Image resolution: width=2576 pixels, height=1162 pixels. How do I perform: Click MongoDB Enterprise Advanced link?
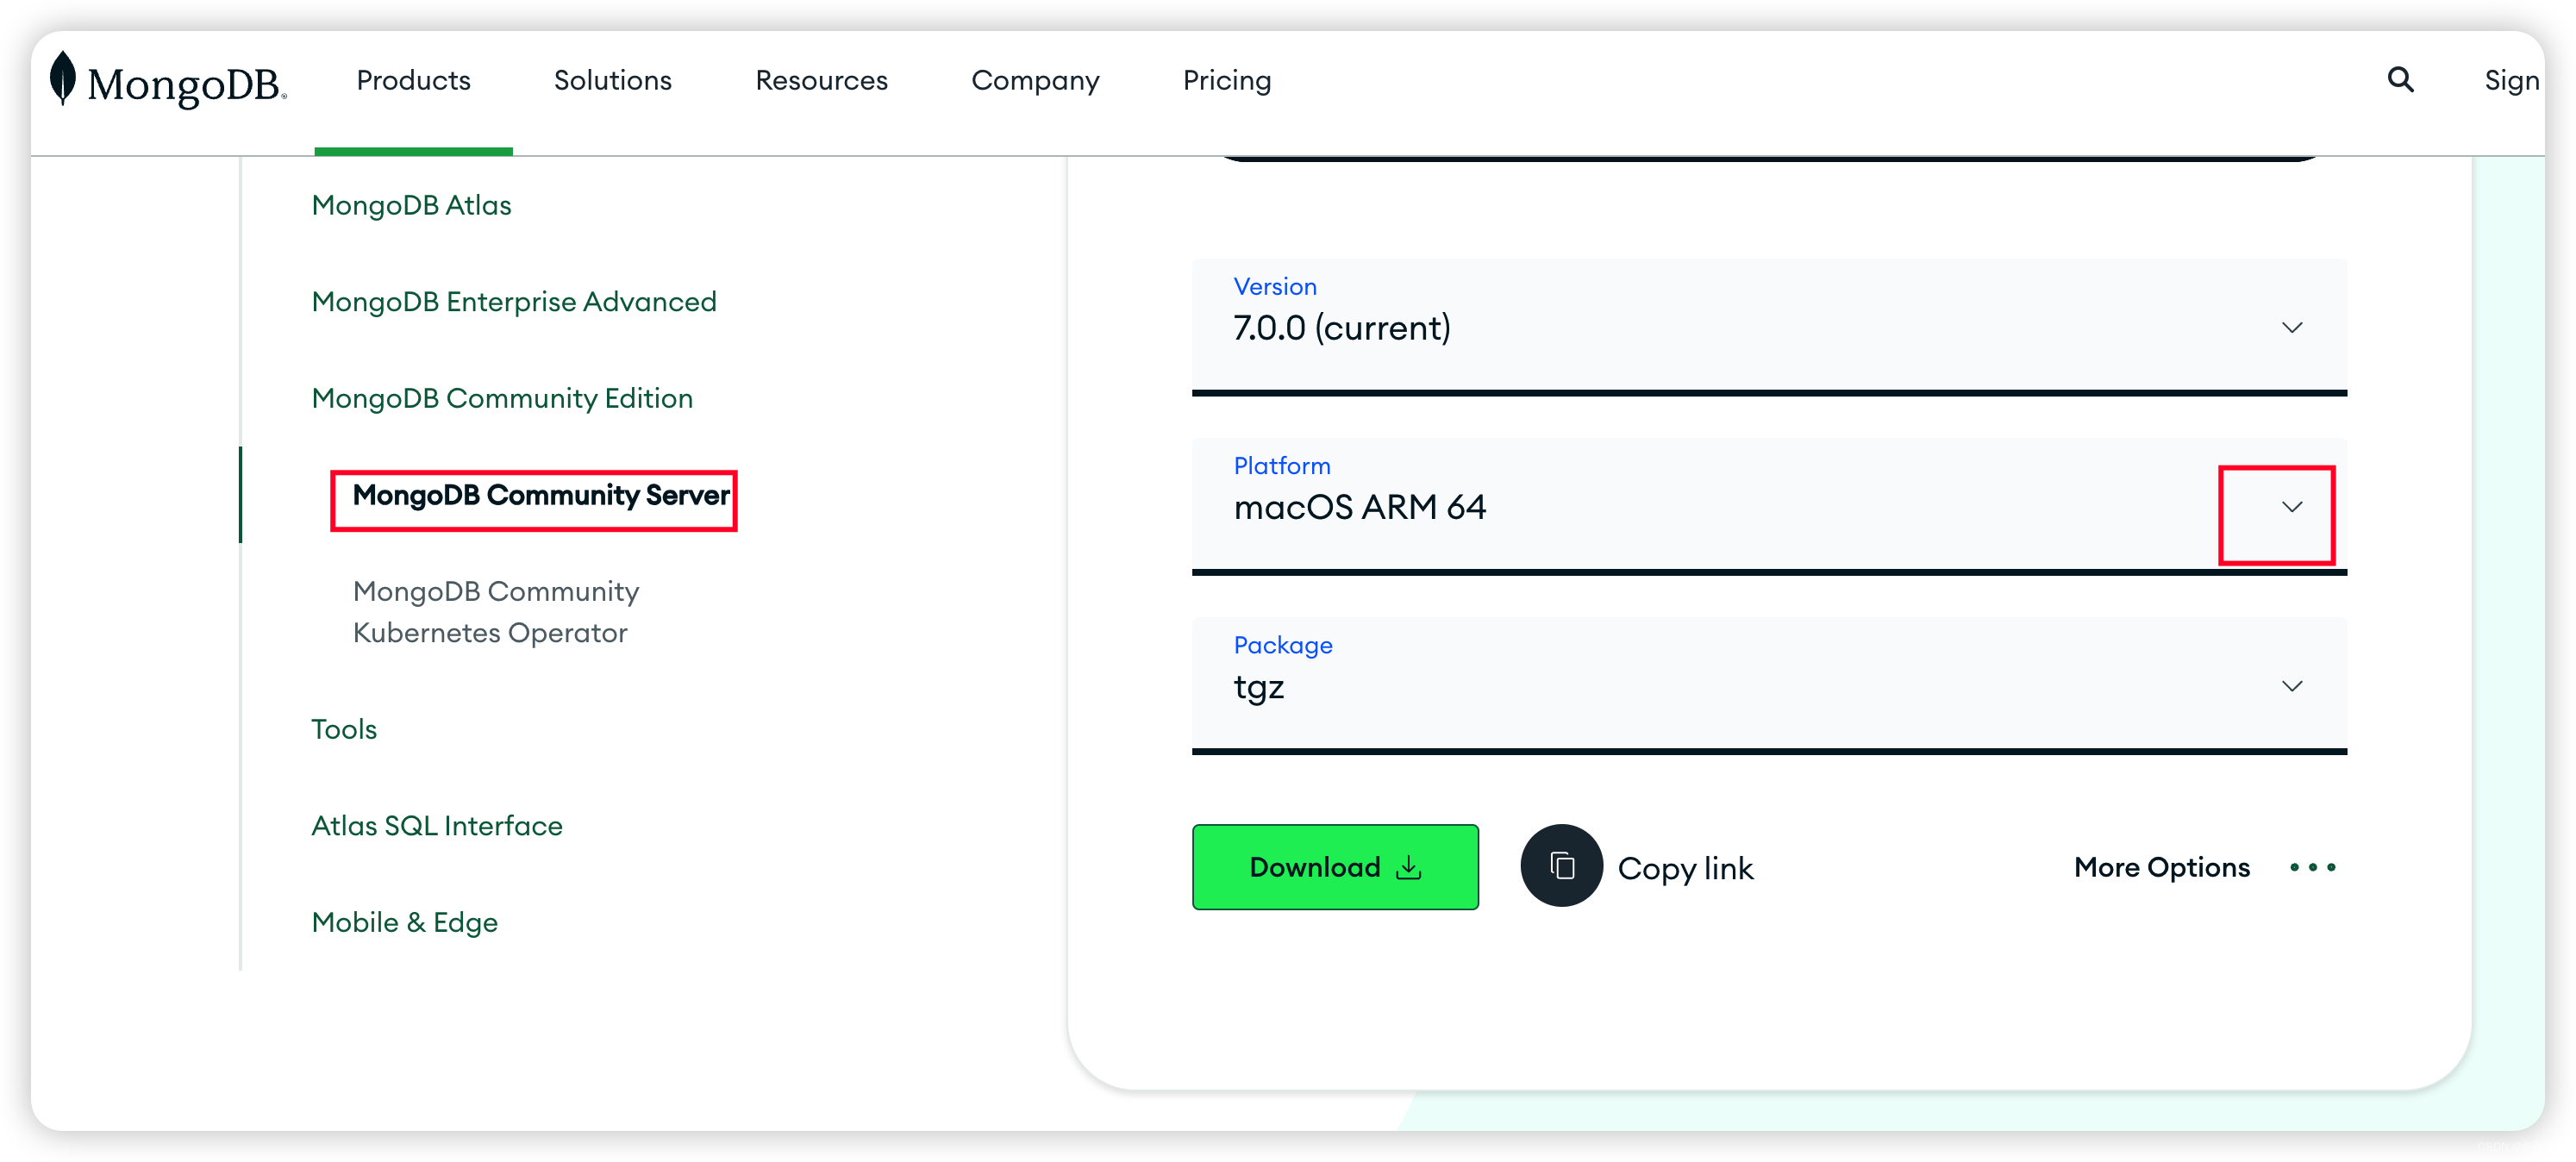(514, 301)
